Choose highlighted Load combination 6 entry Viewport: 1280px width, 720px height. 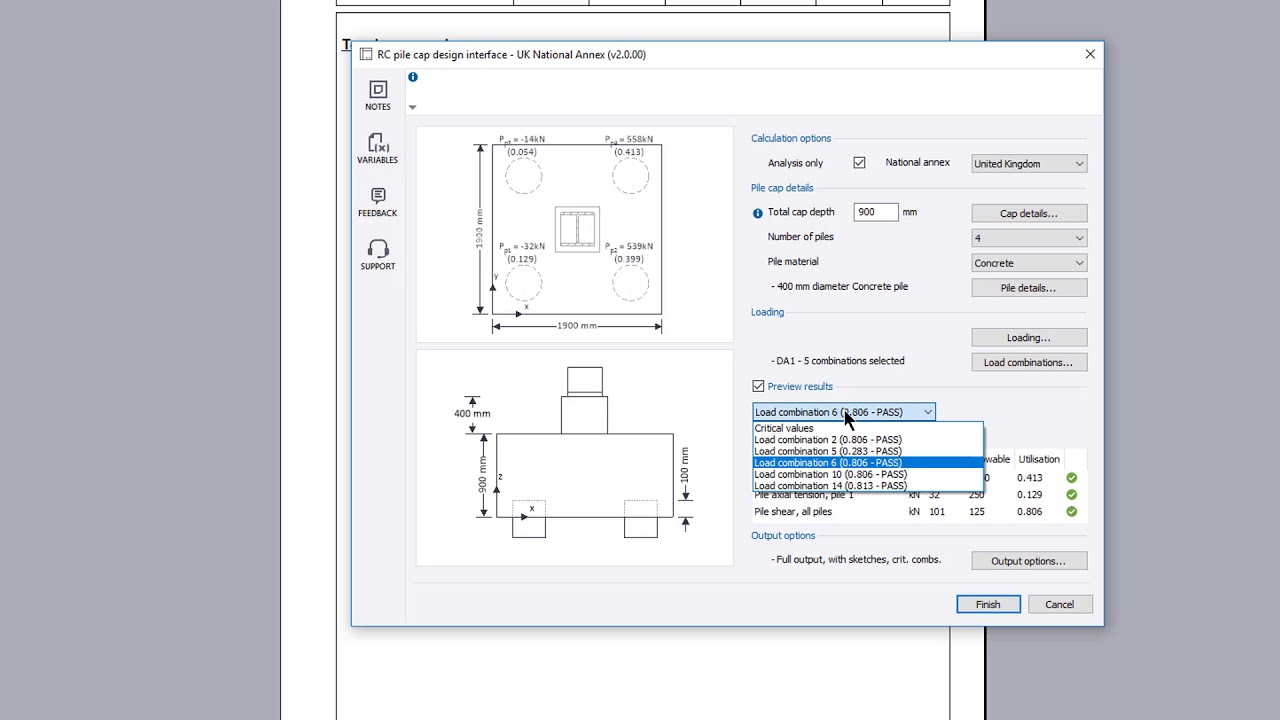click(x=868, y=463)
